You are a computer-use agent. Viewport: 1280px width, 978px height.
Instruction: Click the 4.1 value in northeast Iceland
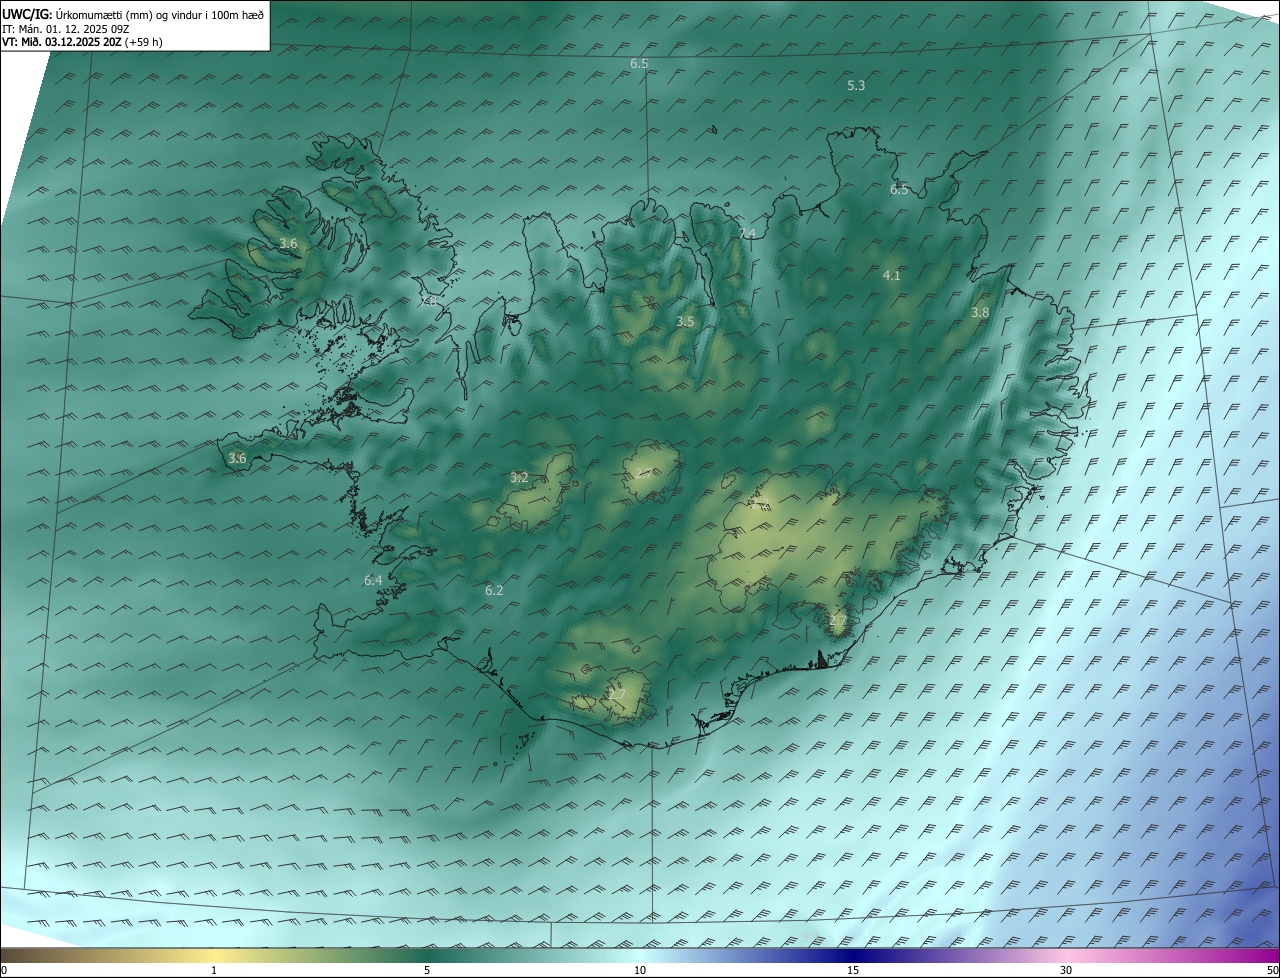click(x=892, y=276)
